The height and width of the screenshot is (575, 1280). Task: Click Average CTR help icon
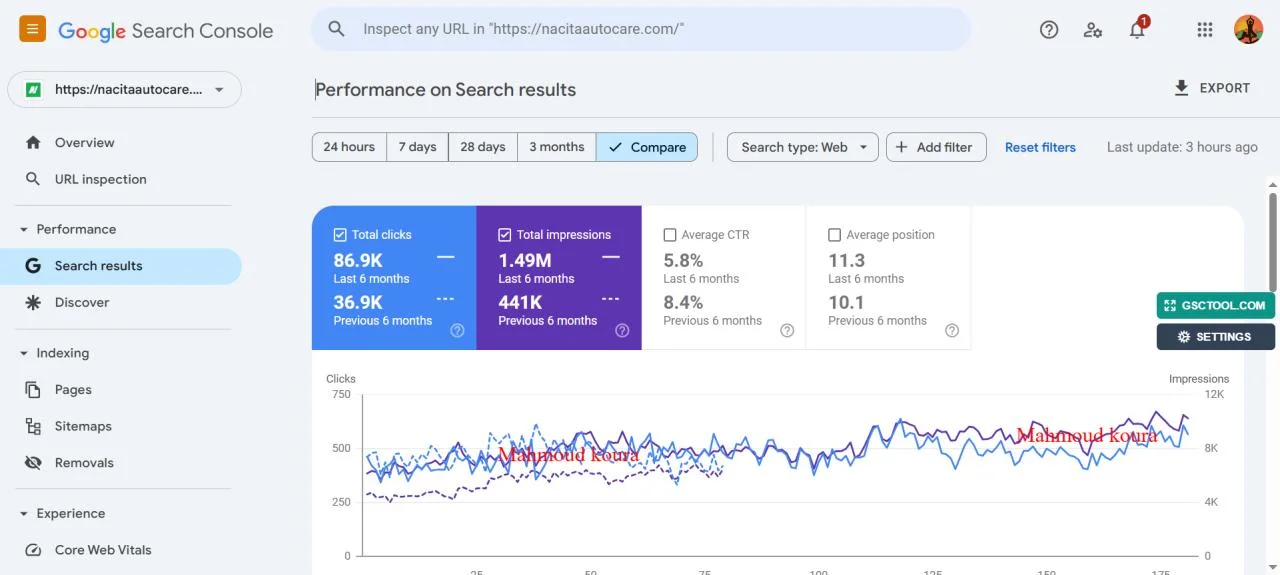[787, 330]
